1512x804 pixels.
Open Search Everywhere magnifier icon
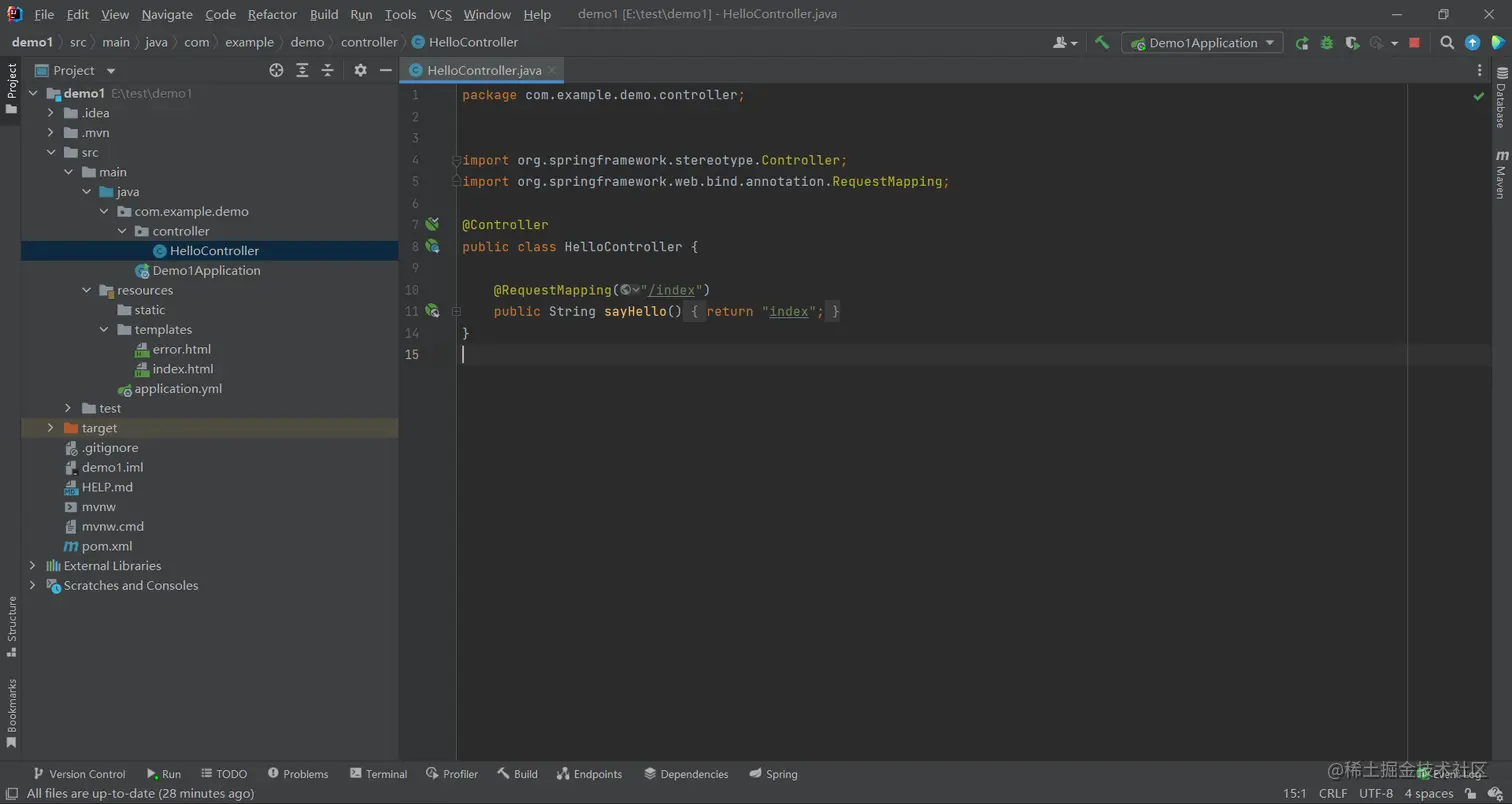coord(1447,43)
